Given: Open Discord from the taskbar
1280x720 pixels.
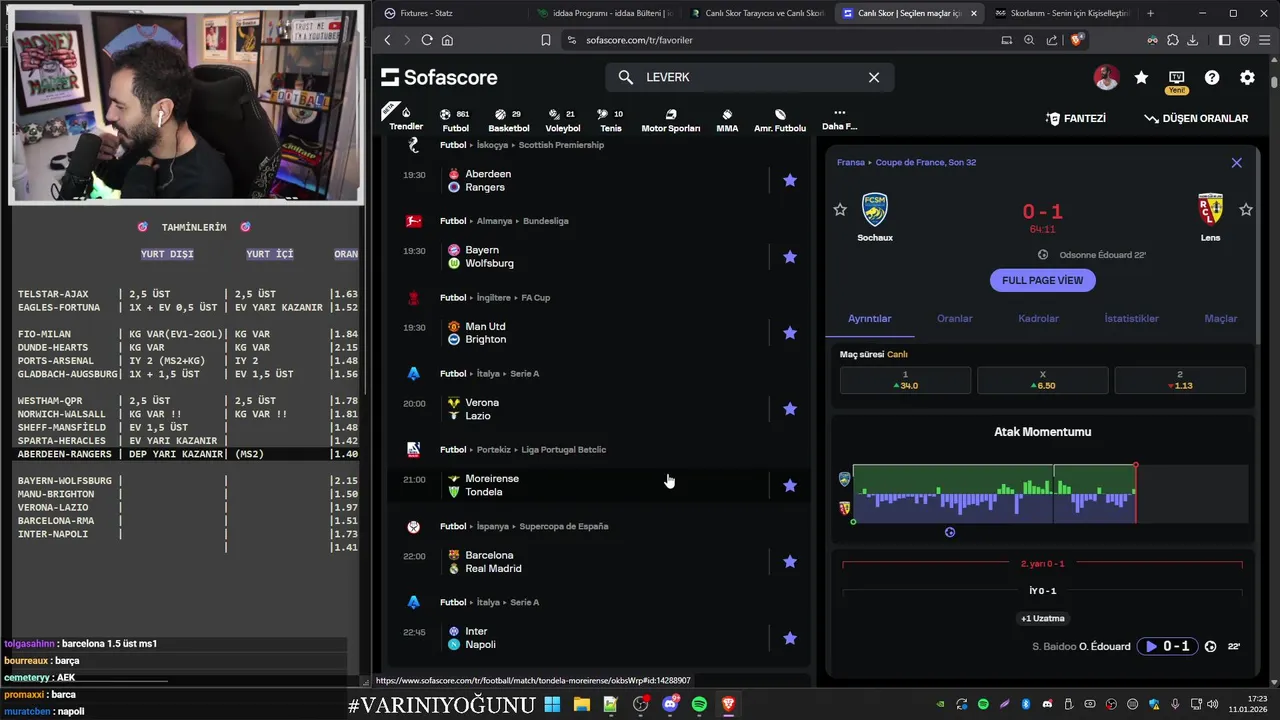Looking at the screenshot, I should [670, 705].
